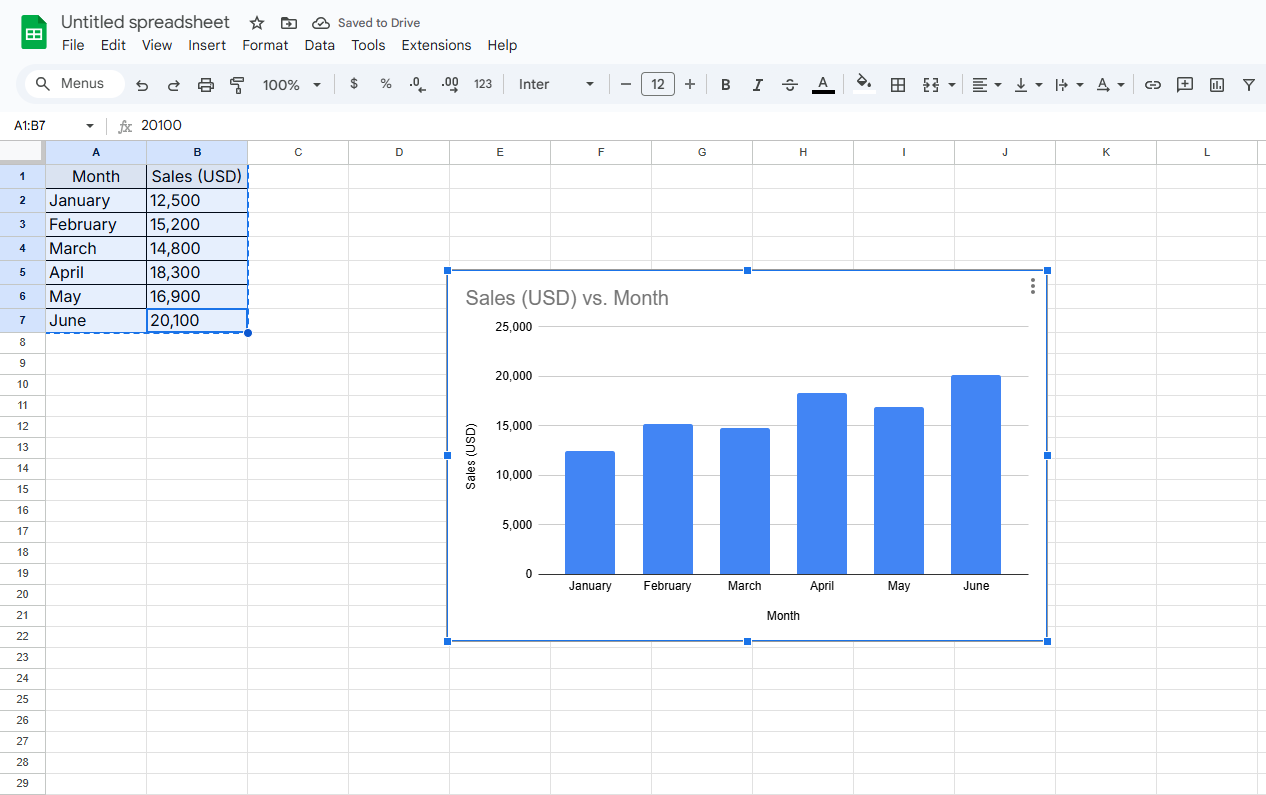Merge cells using the toolbar icon
Image resolution: width=1266 pixels, height=795 pixels.
click(931, 84)
